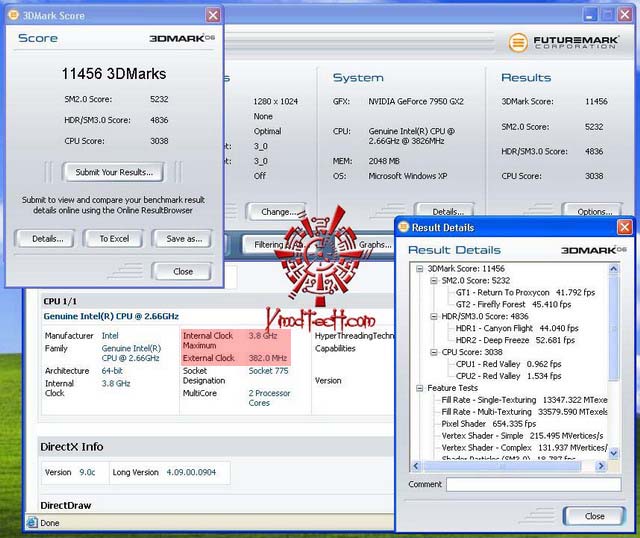Click inside the Comment input field
This screenshot has width=640, height=538.
click(533, 485)
